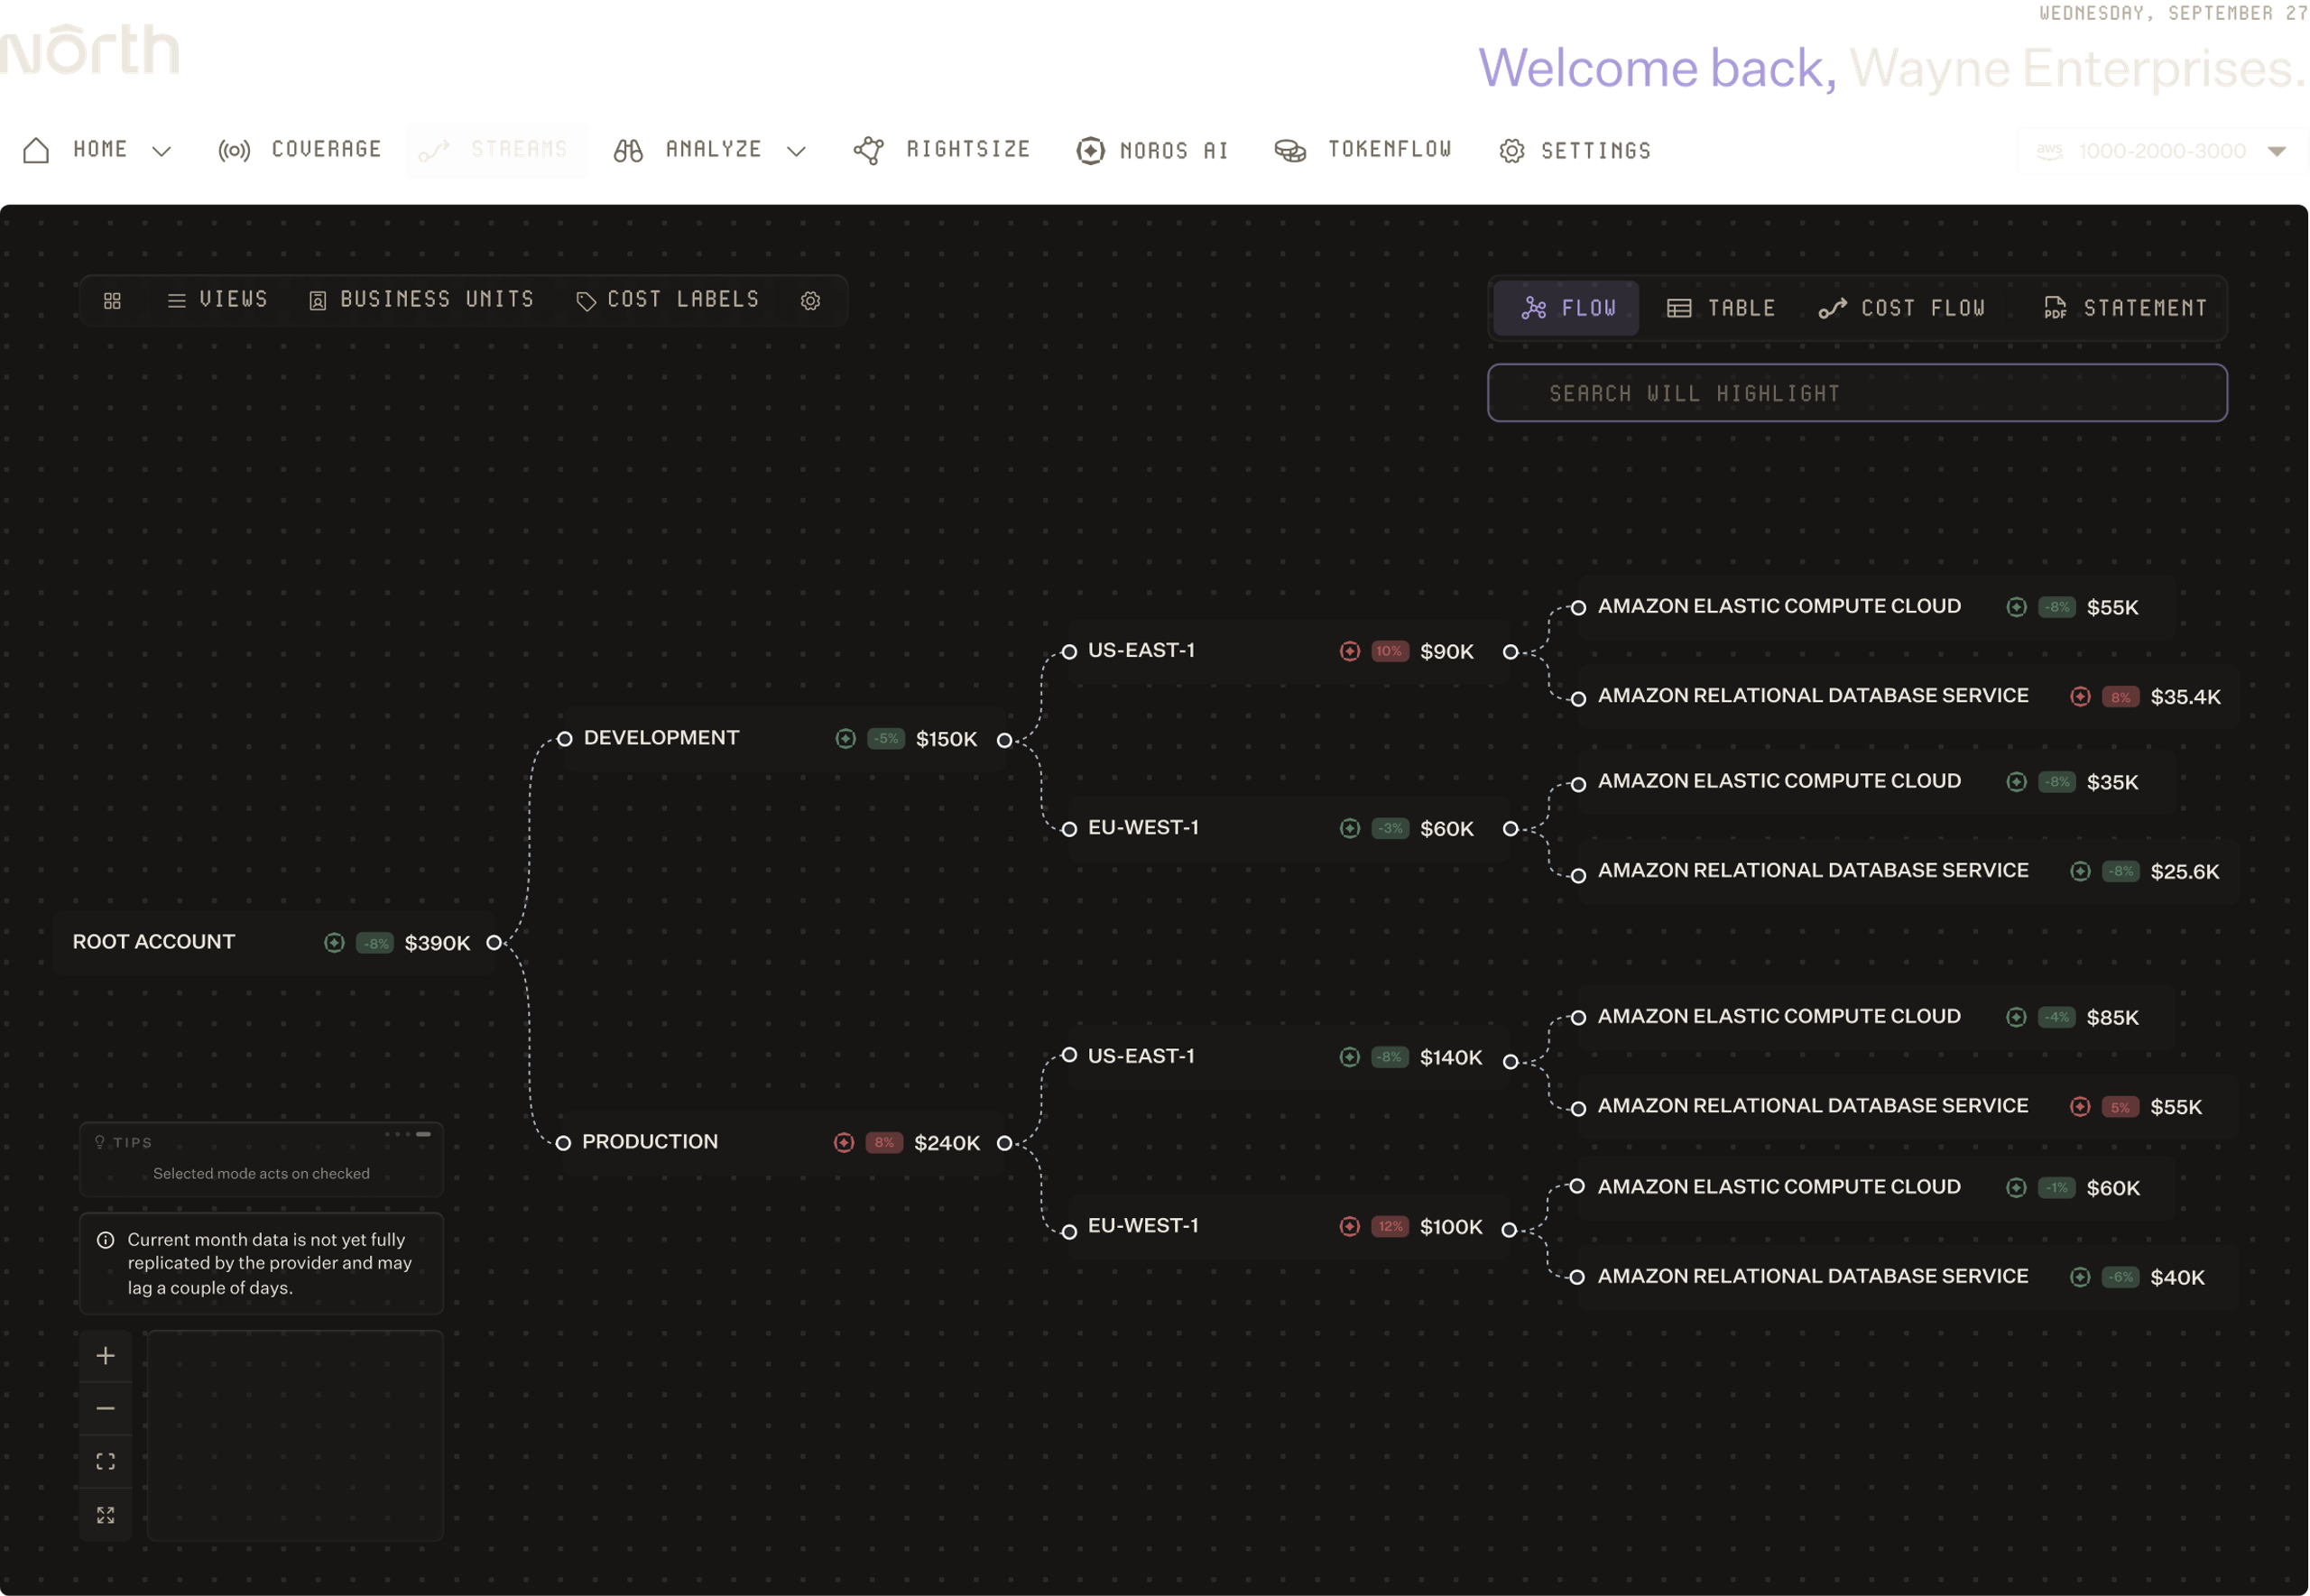Click insight icon on Elastic Compute Cloud $60K
The image size is (2310, 1596).
pos(2017,1187)
